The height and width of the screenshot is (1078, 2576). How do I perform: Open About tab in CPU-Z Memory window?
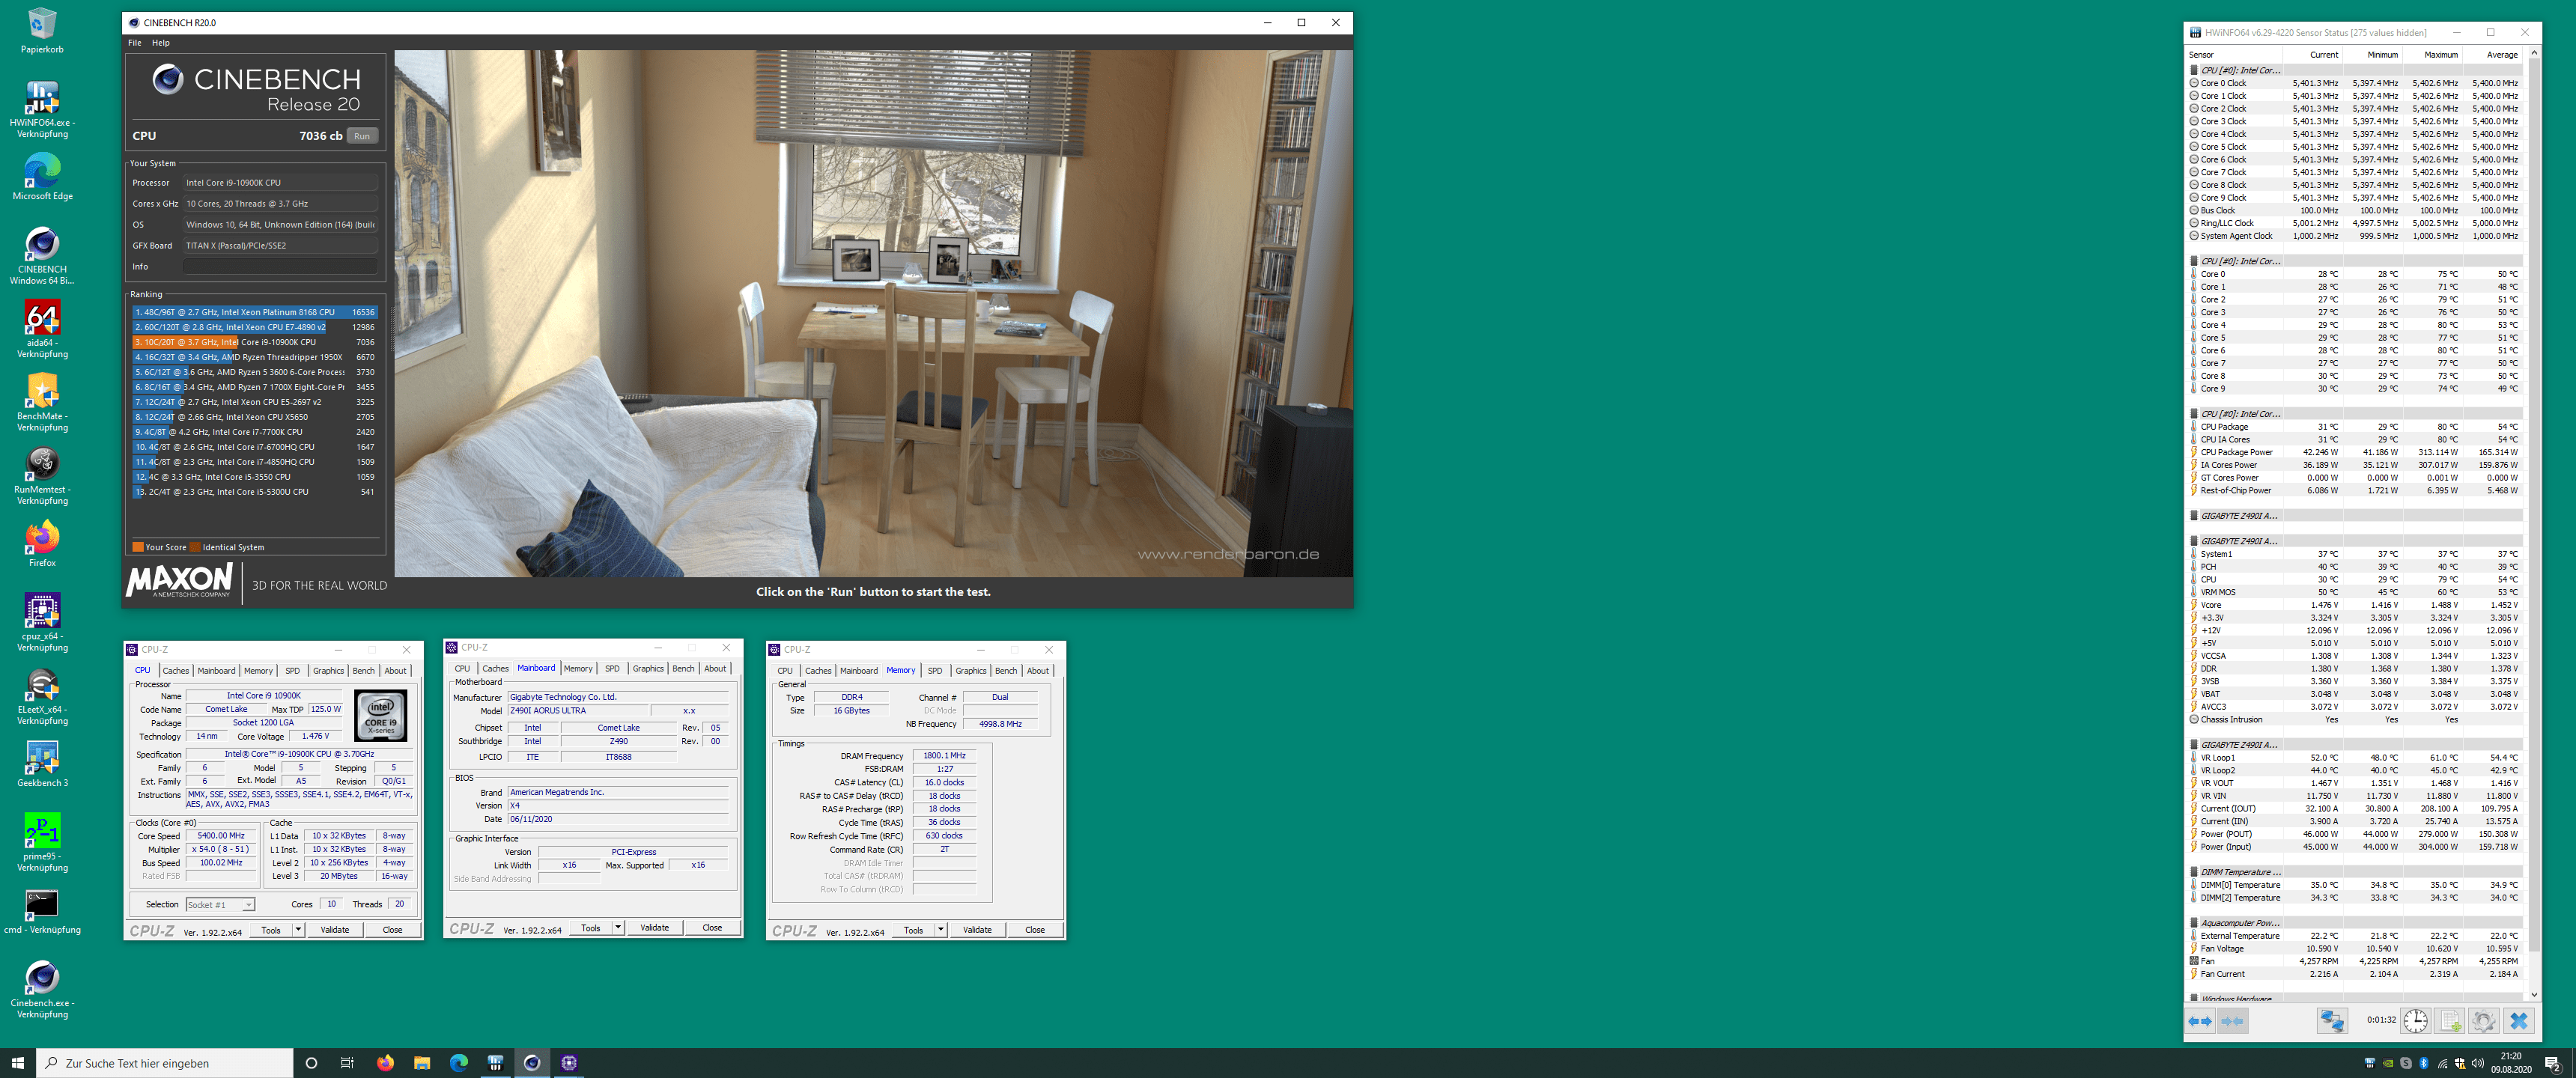coord(1038,671)
